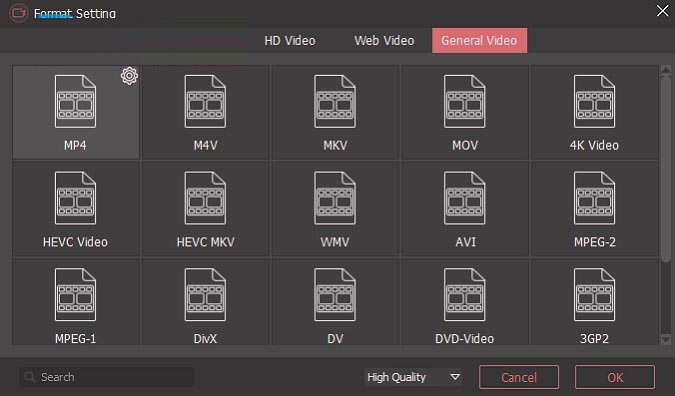The image size is (675, 396).
Task: Pick the MPEG-2 format icon
Action: pyautogui.click(x=594, y=198)
